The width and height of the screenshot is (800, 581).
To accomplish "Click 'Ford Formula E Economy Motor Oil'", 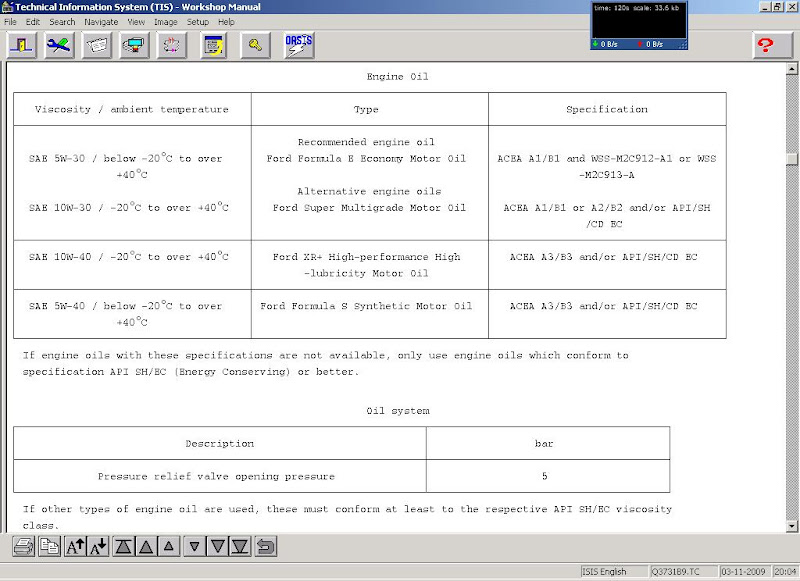I will [x=366, y=159].
